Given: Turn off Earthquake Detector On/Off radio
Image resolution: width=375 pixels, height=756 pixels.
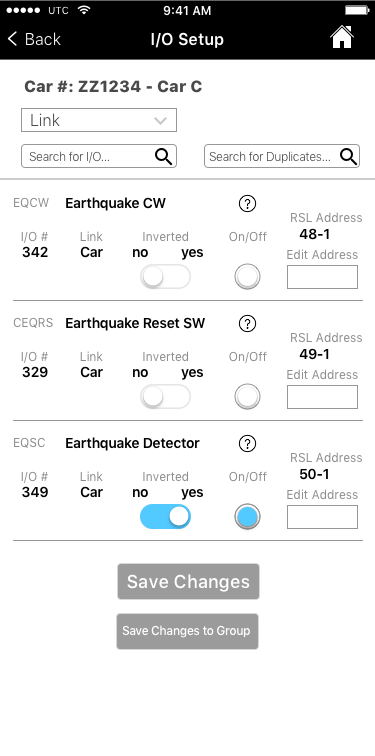Looking at the screenshot, I should tap(247, 517).
